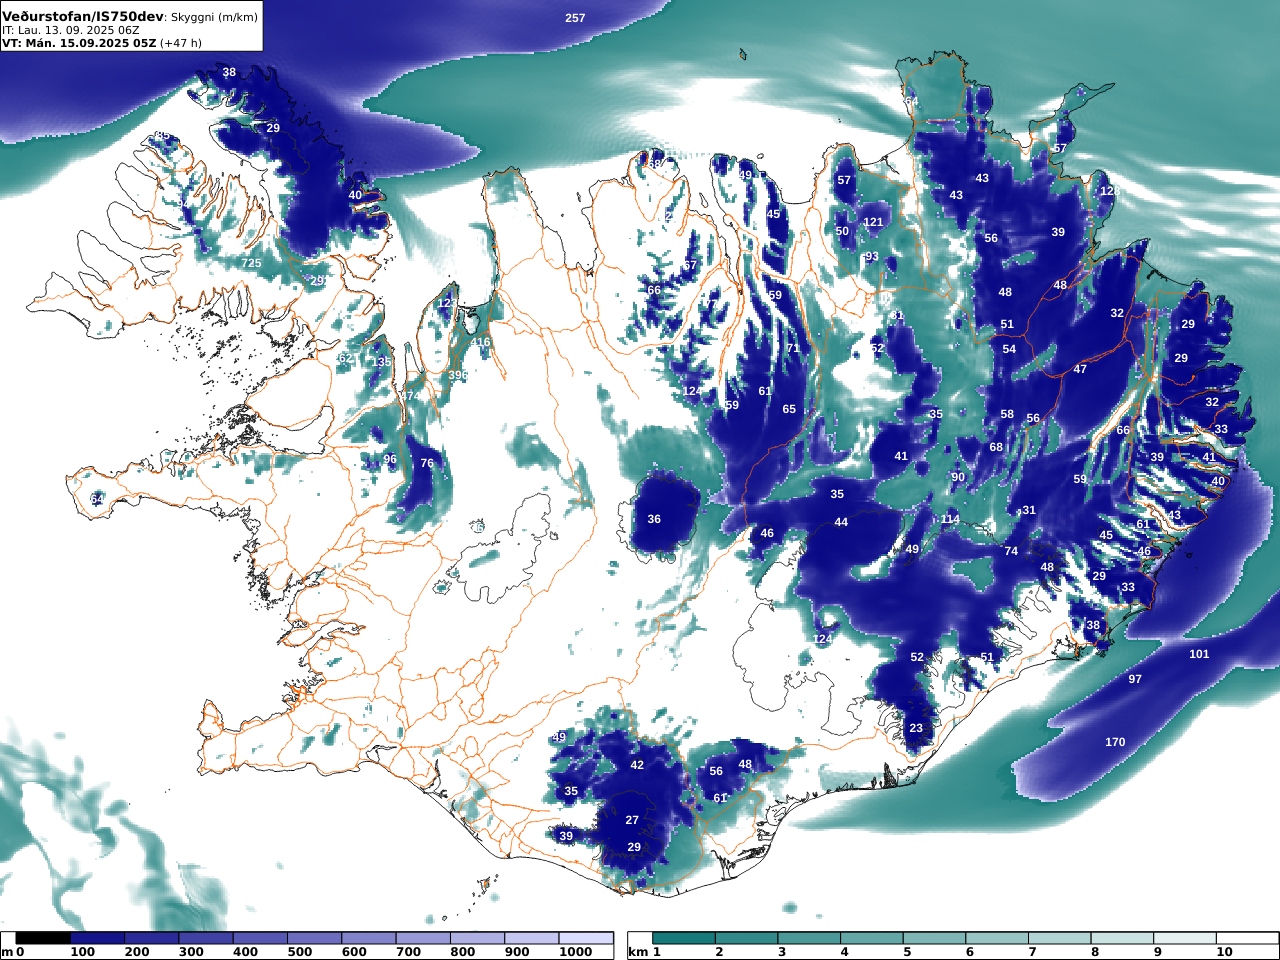Click the value 47 in the east
Image resolution: width=1280 pixels, height=960 pixels.
(x=1080, y=369)
